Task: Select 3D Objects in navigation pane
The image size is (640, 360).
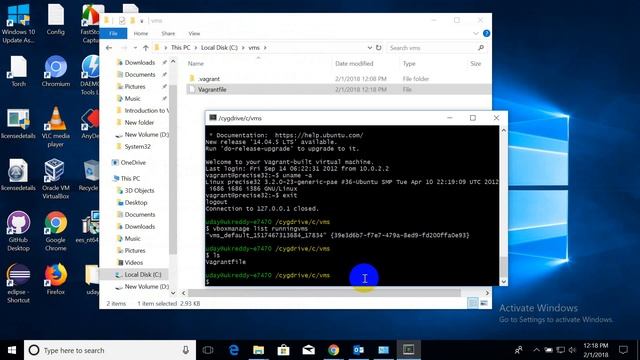Action: [x=139, y=191]
